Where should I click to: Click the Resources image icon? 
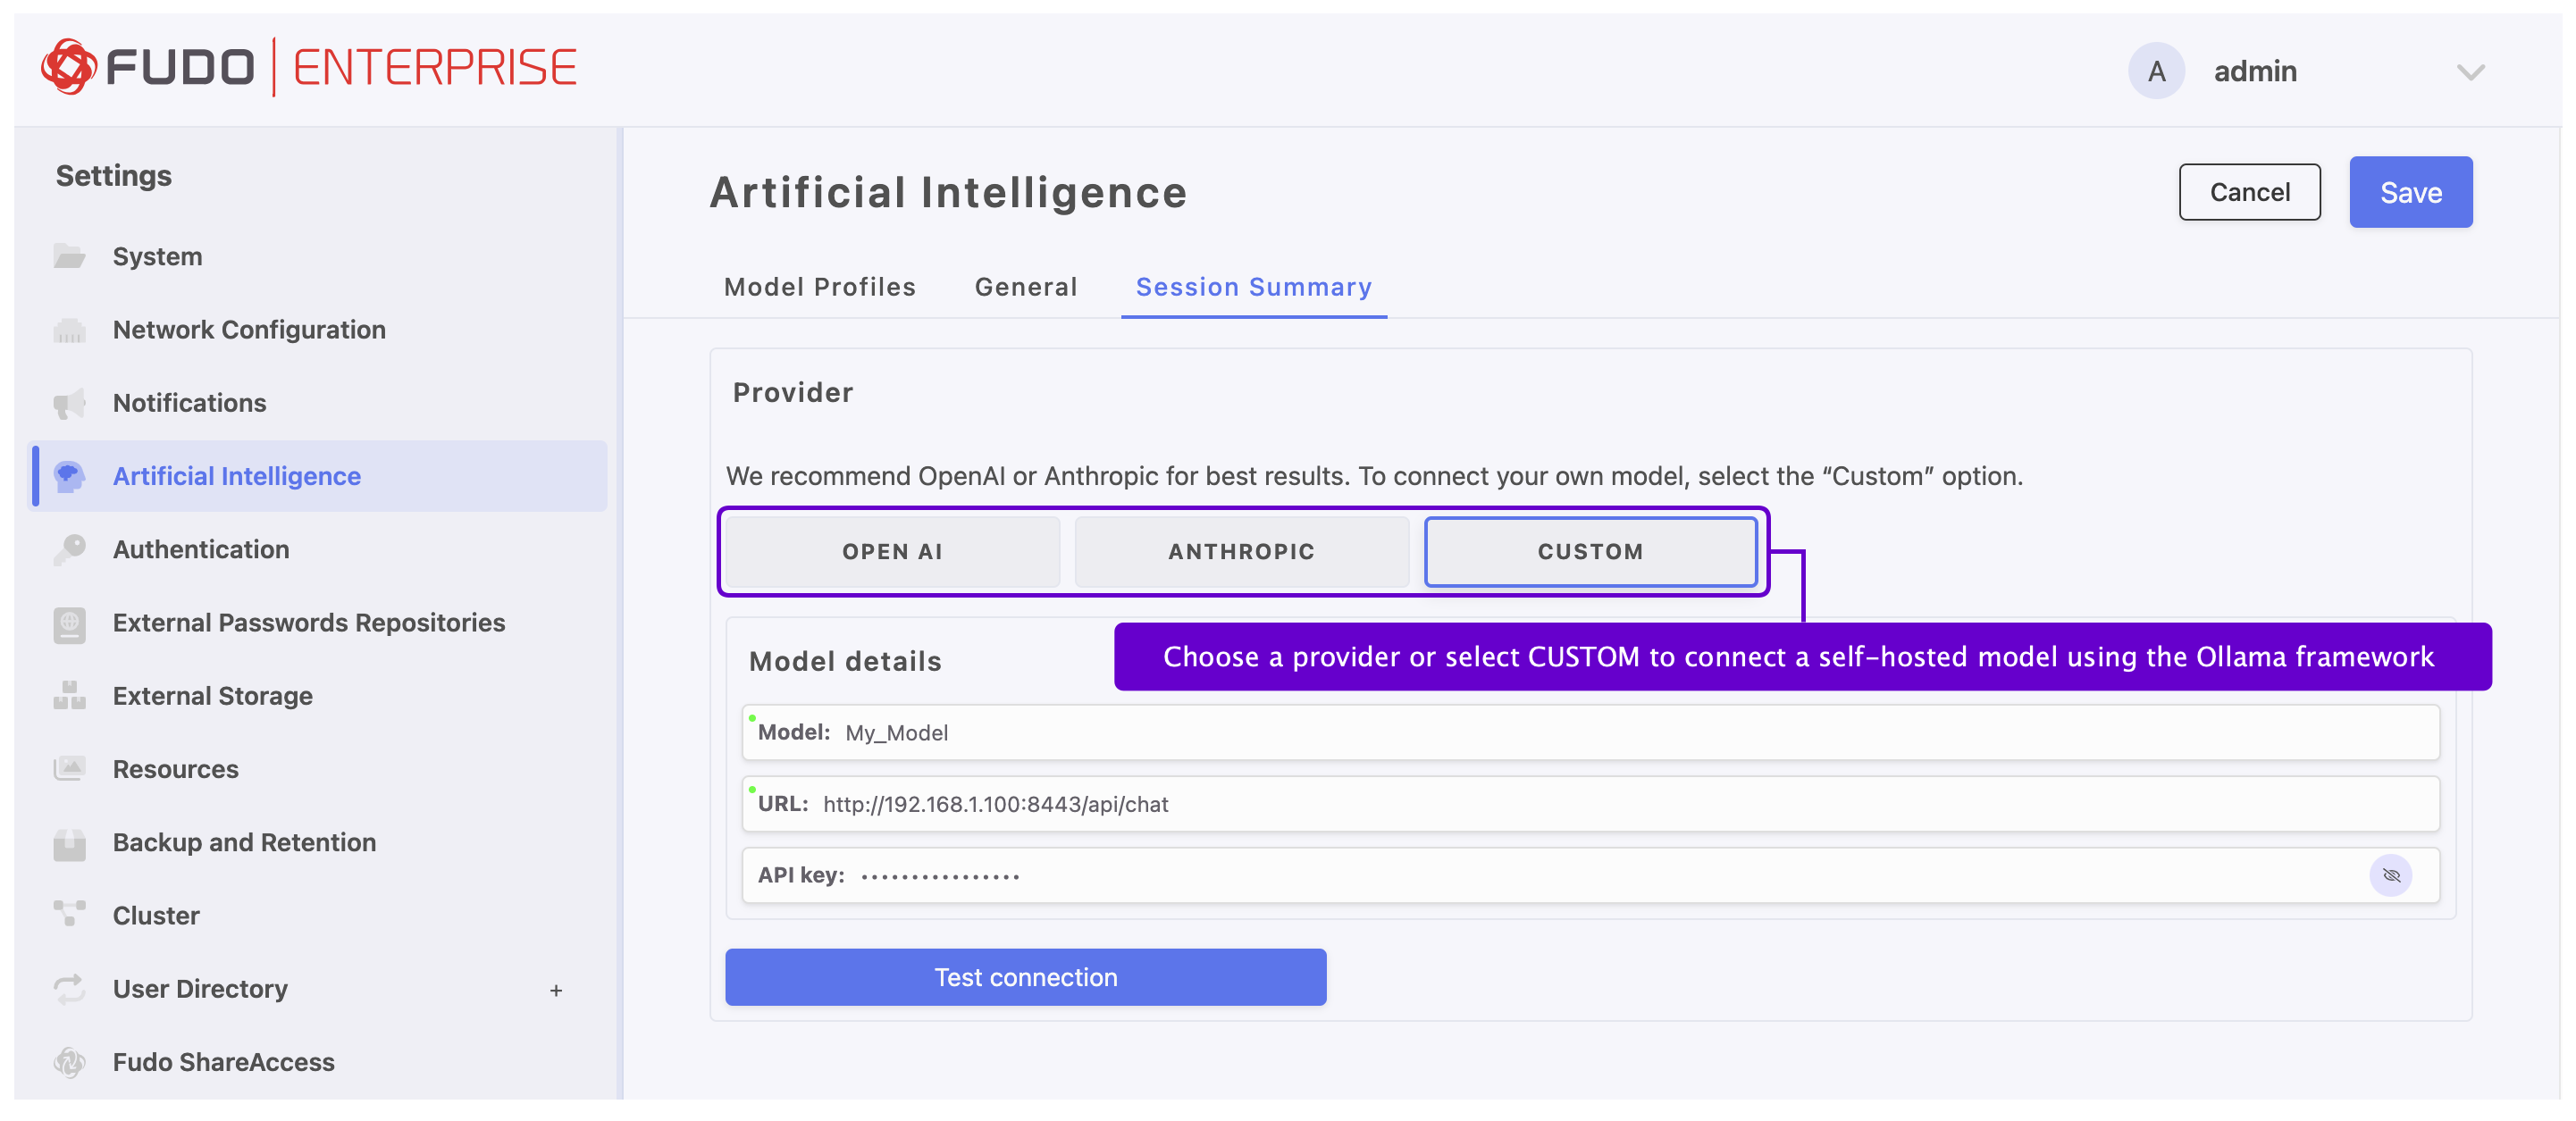pyautogui.click(x=69, y=769)
